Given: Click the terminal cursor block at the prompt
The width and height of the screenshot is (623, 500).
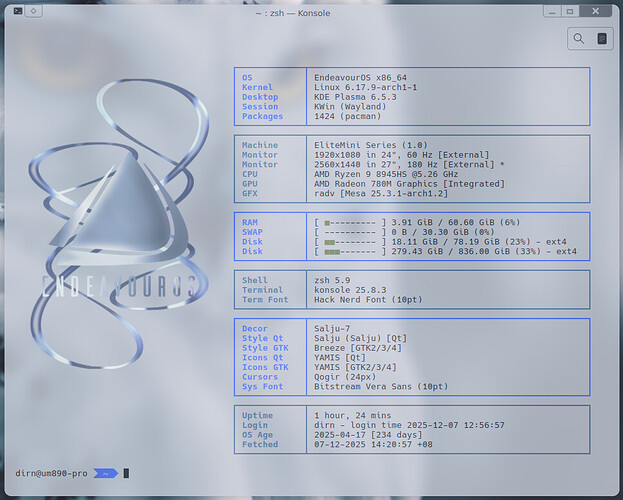Looking at the screenshot, I should click(x=126, y=473).
